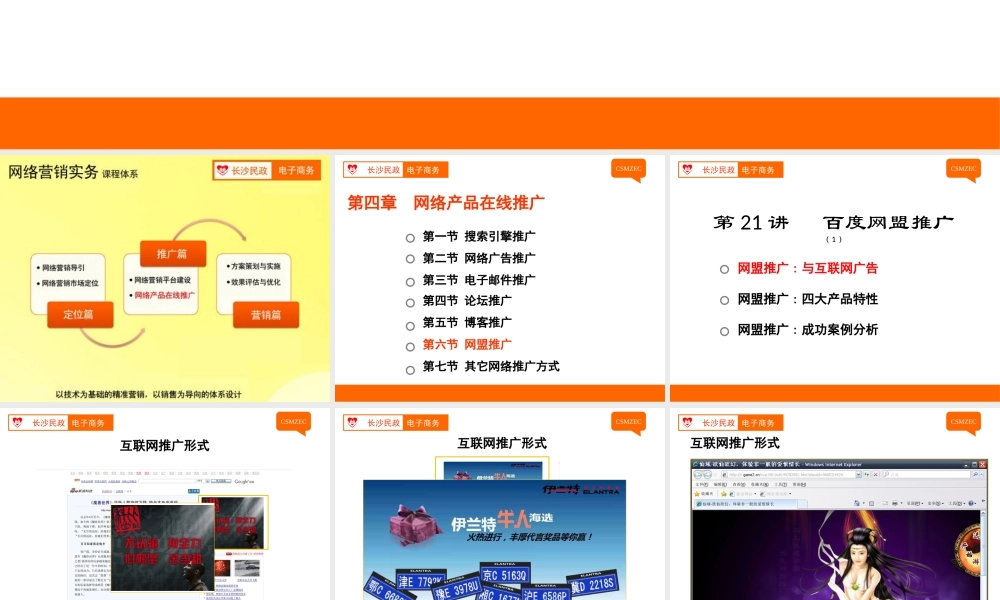Open the 收藏夹 menu in Internet Explorer
This screenshot has height=600, width=1000.
[x=759, y=484]
